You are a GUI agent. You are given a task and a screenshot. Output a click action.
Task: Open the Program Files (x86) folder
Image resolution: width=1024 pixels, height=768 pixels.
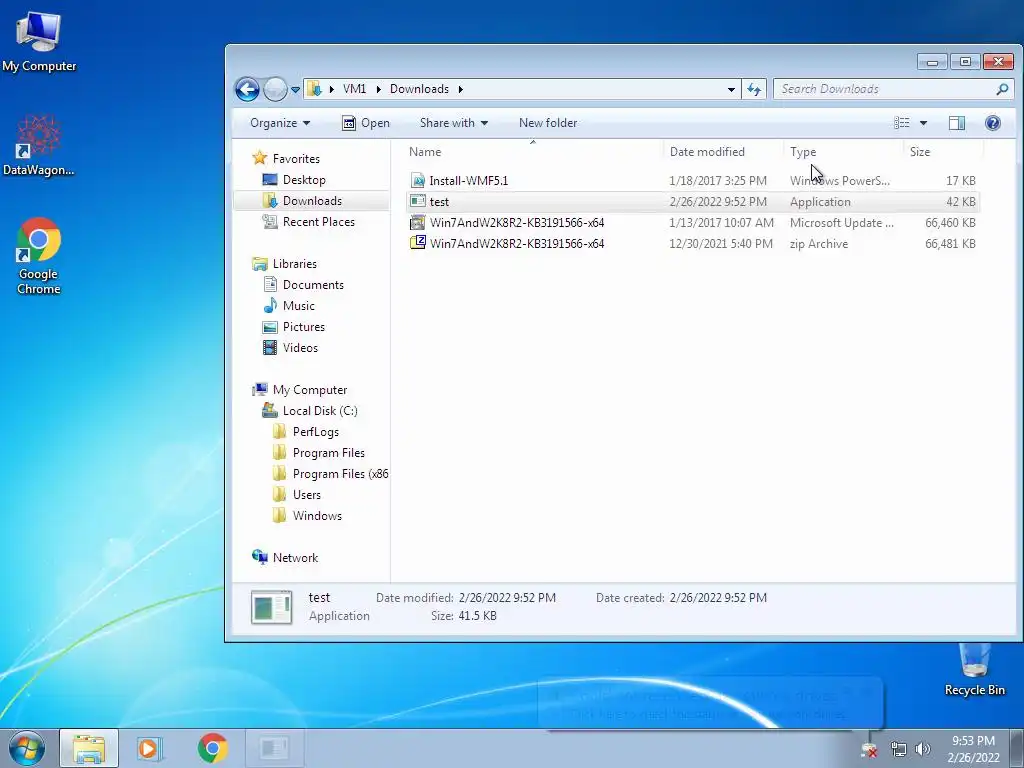point(340,473)
